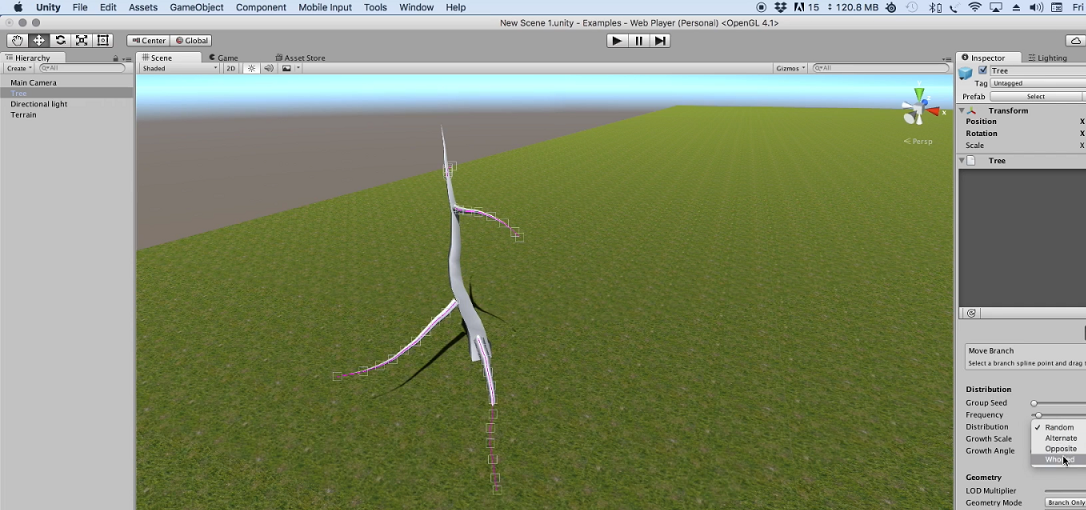Click the tree refresh icon under preview
Viewport: 1086px width, 510px height.
click(x=971, y=313)
